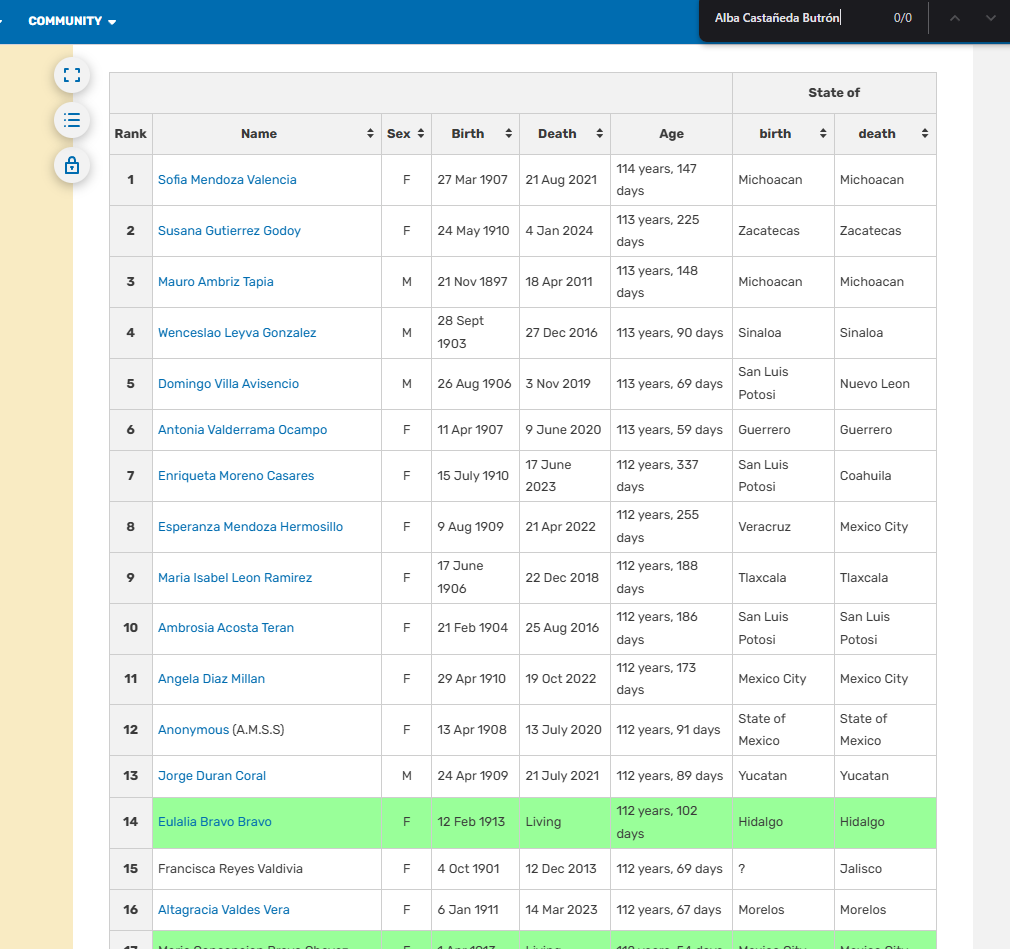Open Ambrosia Acosta Teran link

click(226, 628)
